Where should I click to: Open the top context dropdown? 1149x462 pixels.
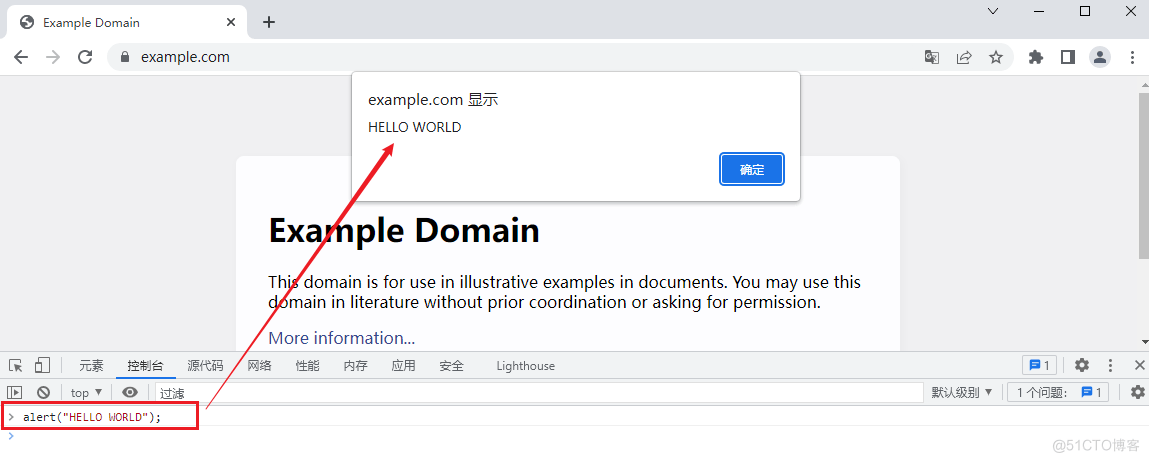[x=86, y=392]
